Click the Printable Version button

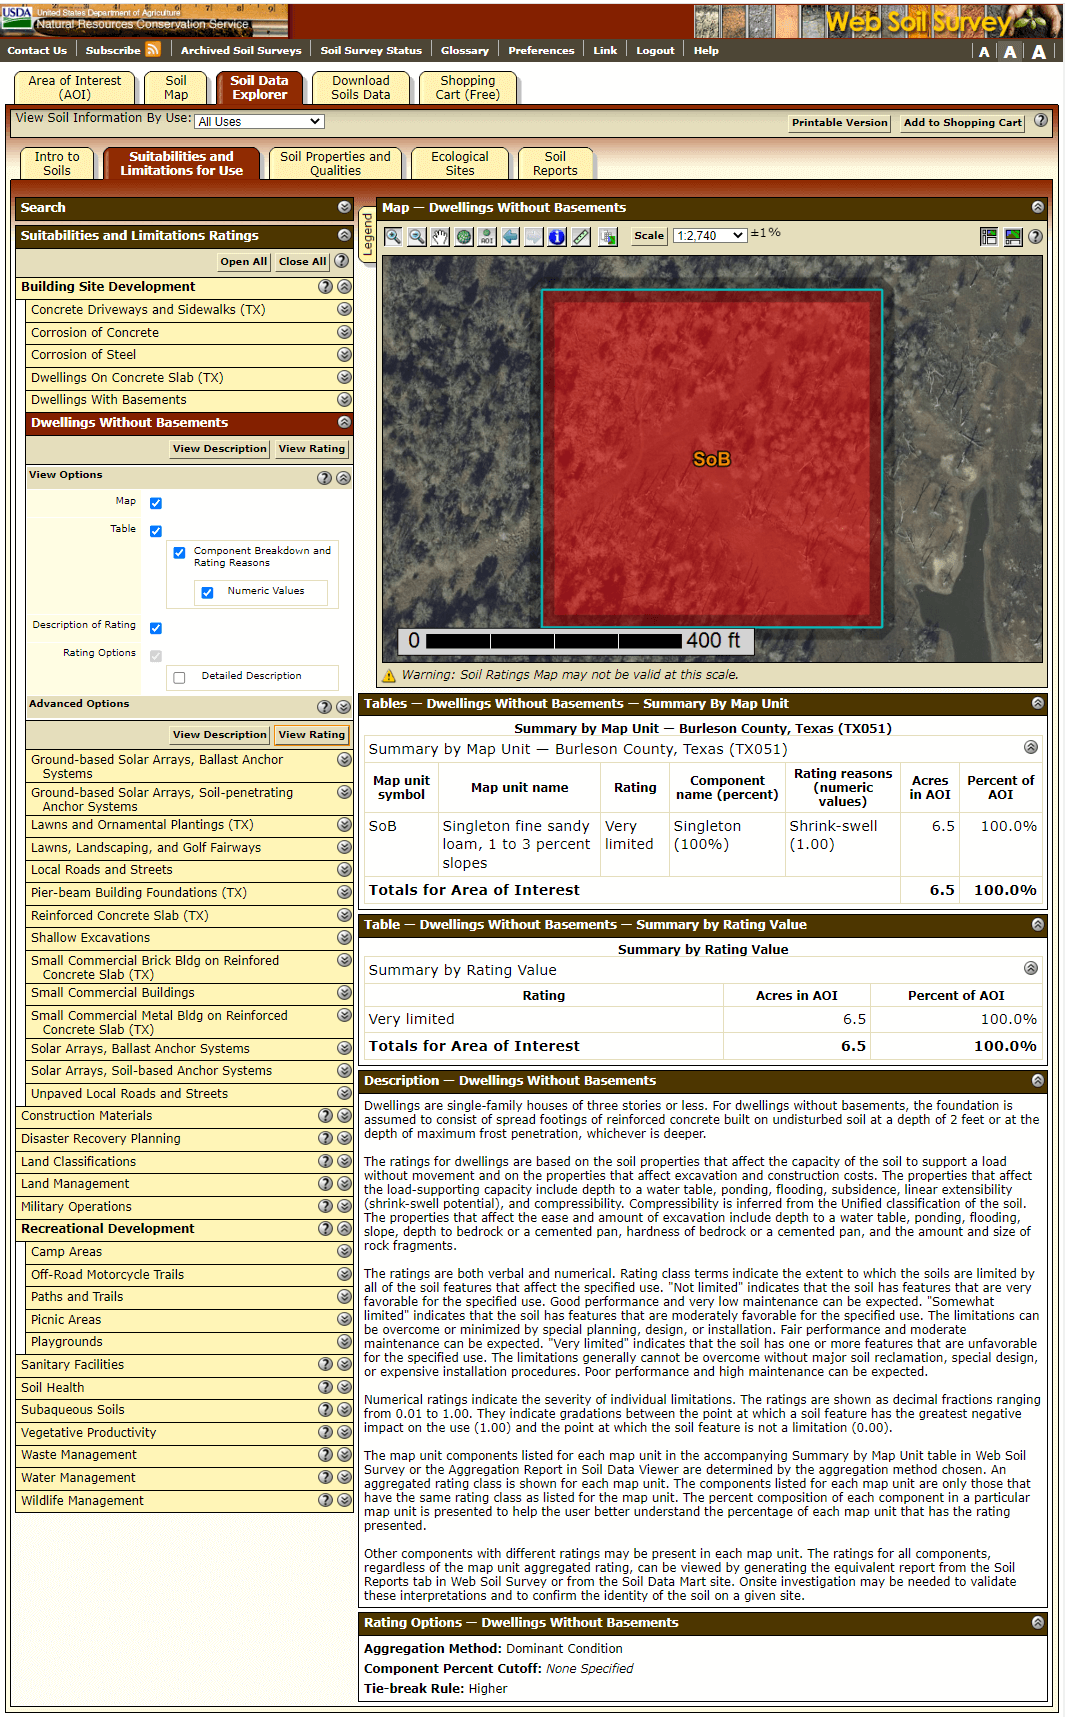tap(839, 123)
